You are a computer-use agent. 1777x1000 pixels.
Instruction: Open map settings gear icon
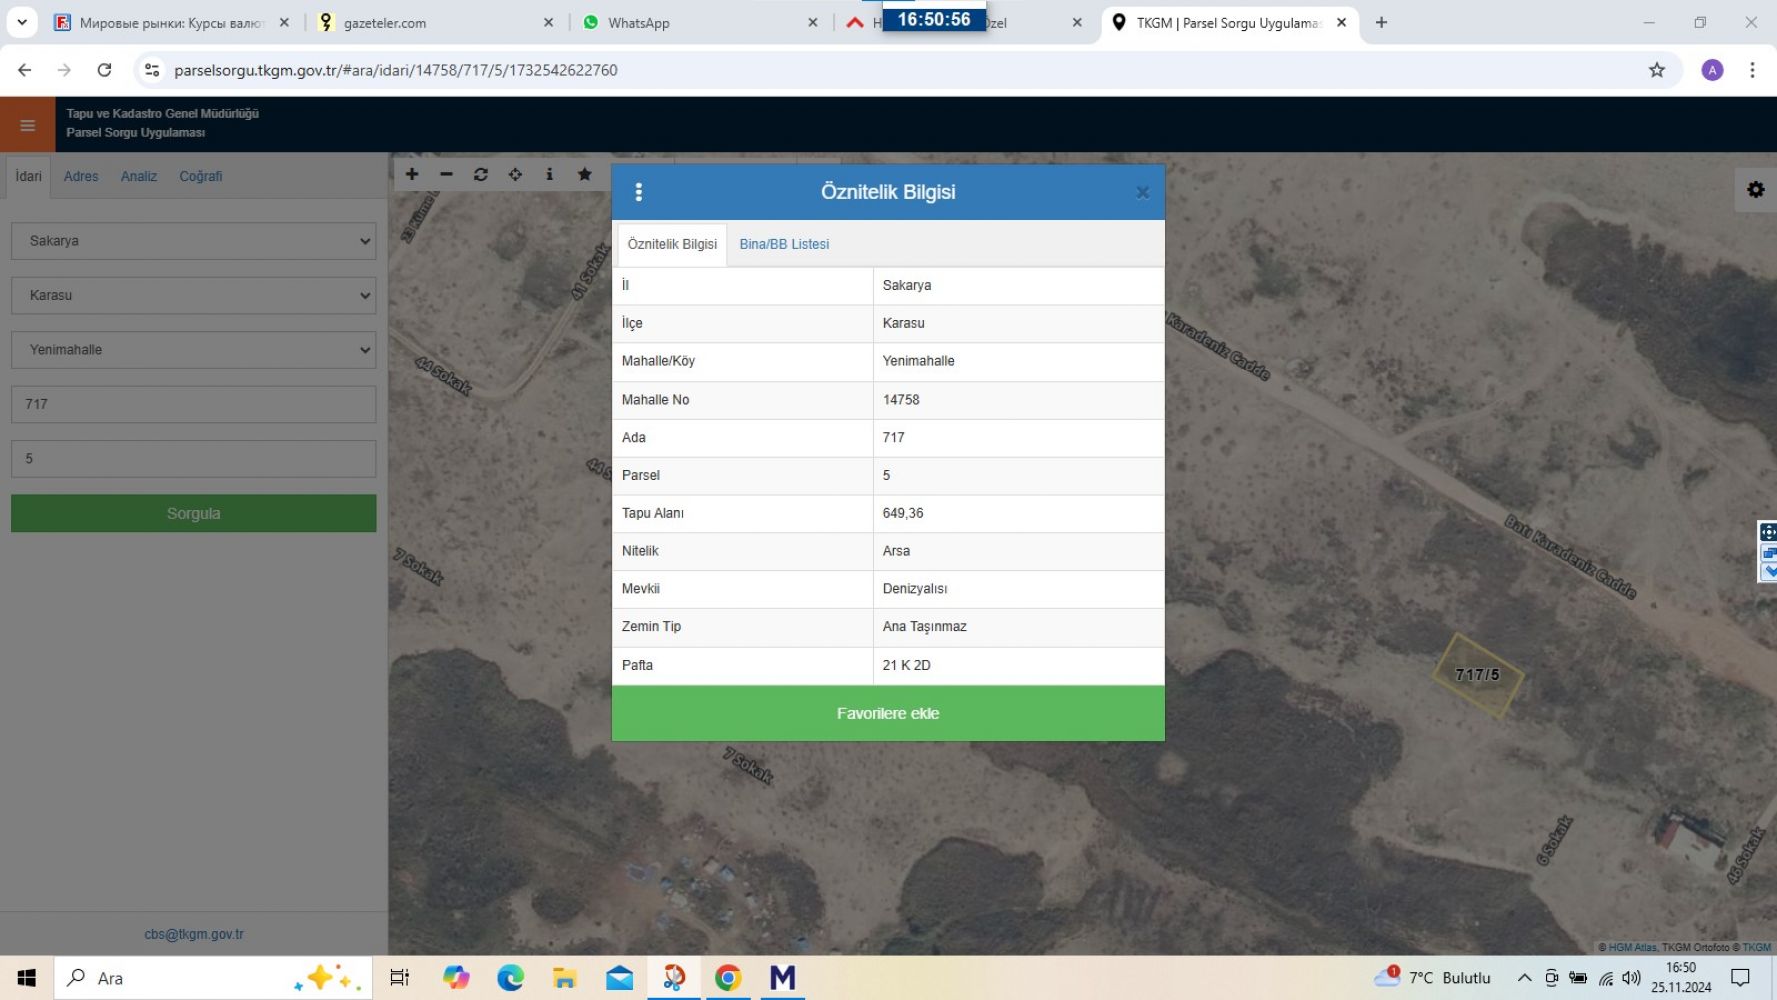pos(1755,190)
